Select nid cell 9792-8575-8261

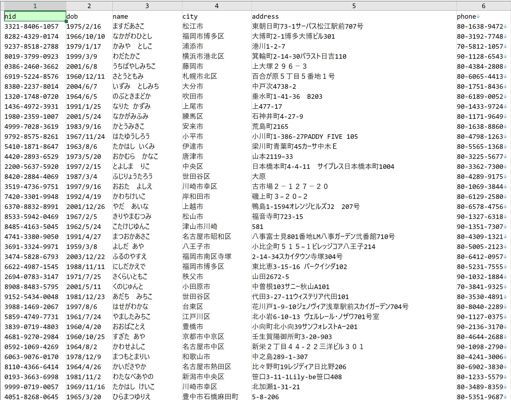point(35,136)
